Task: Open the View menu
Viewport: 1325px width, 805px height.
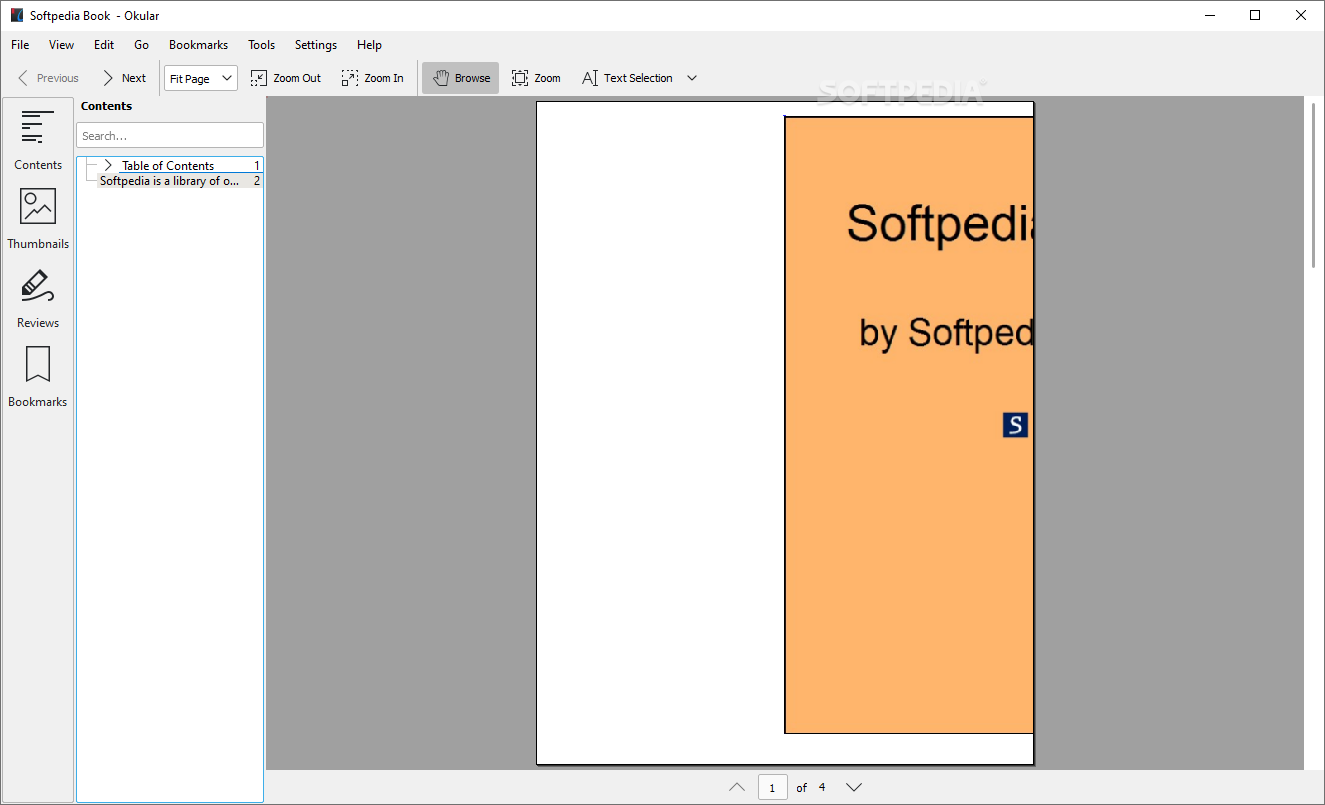Action: (x=62, y=45)
